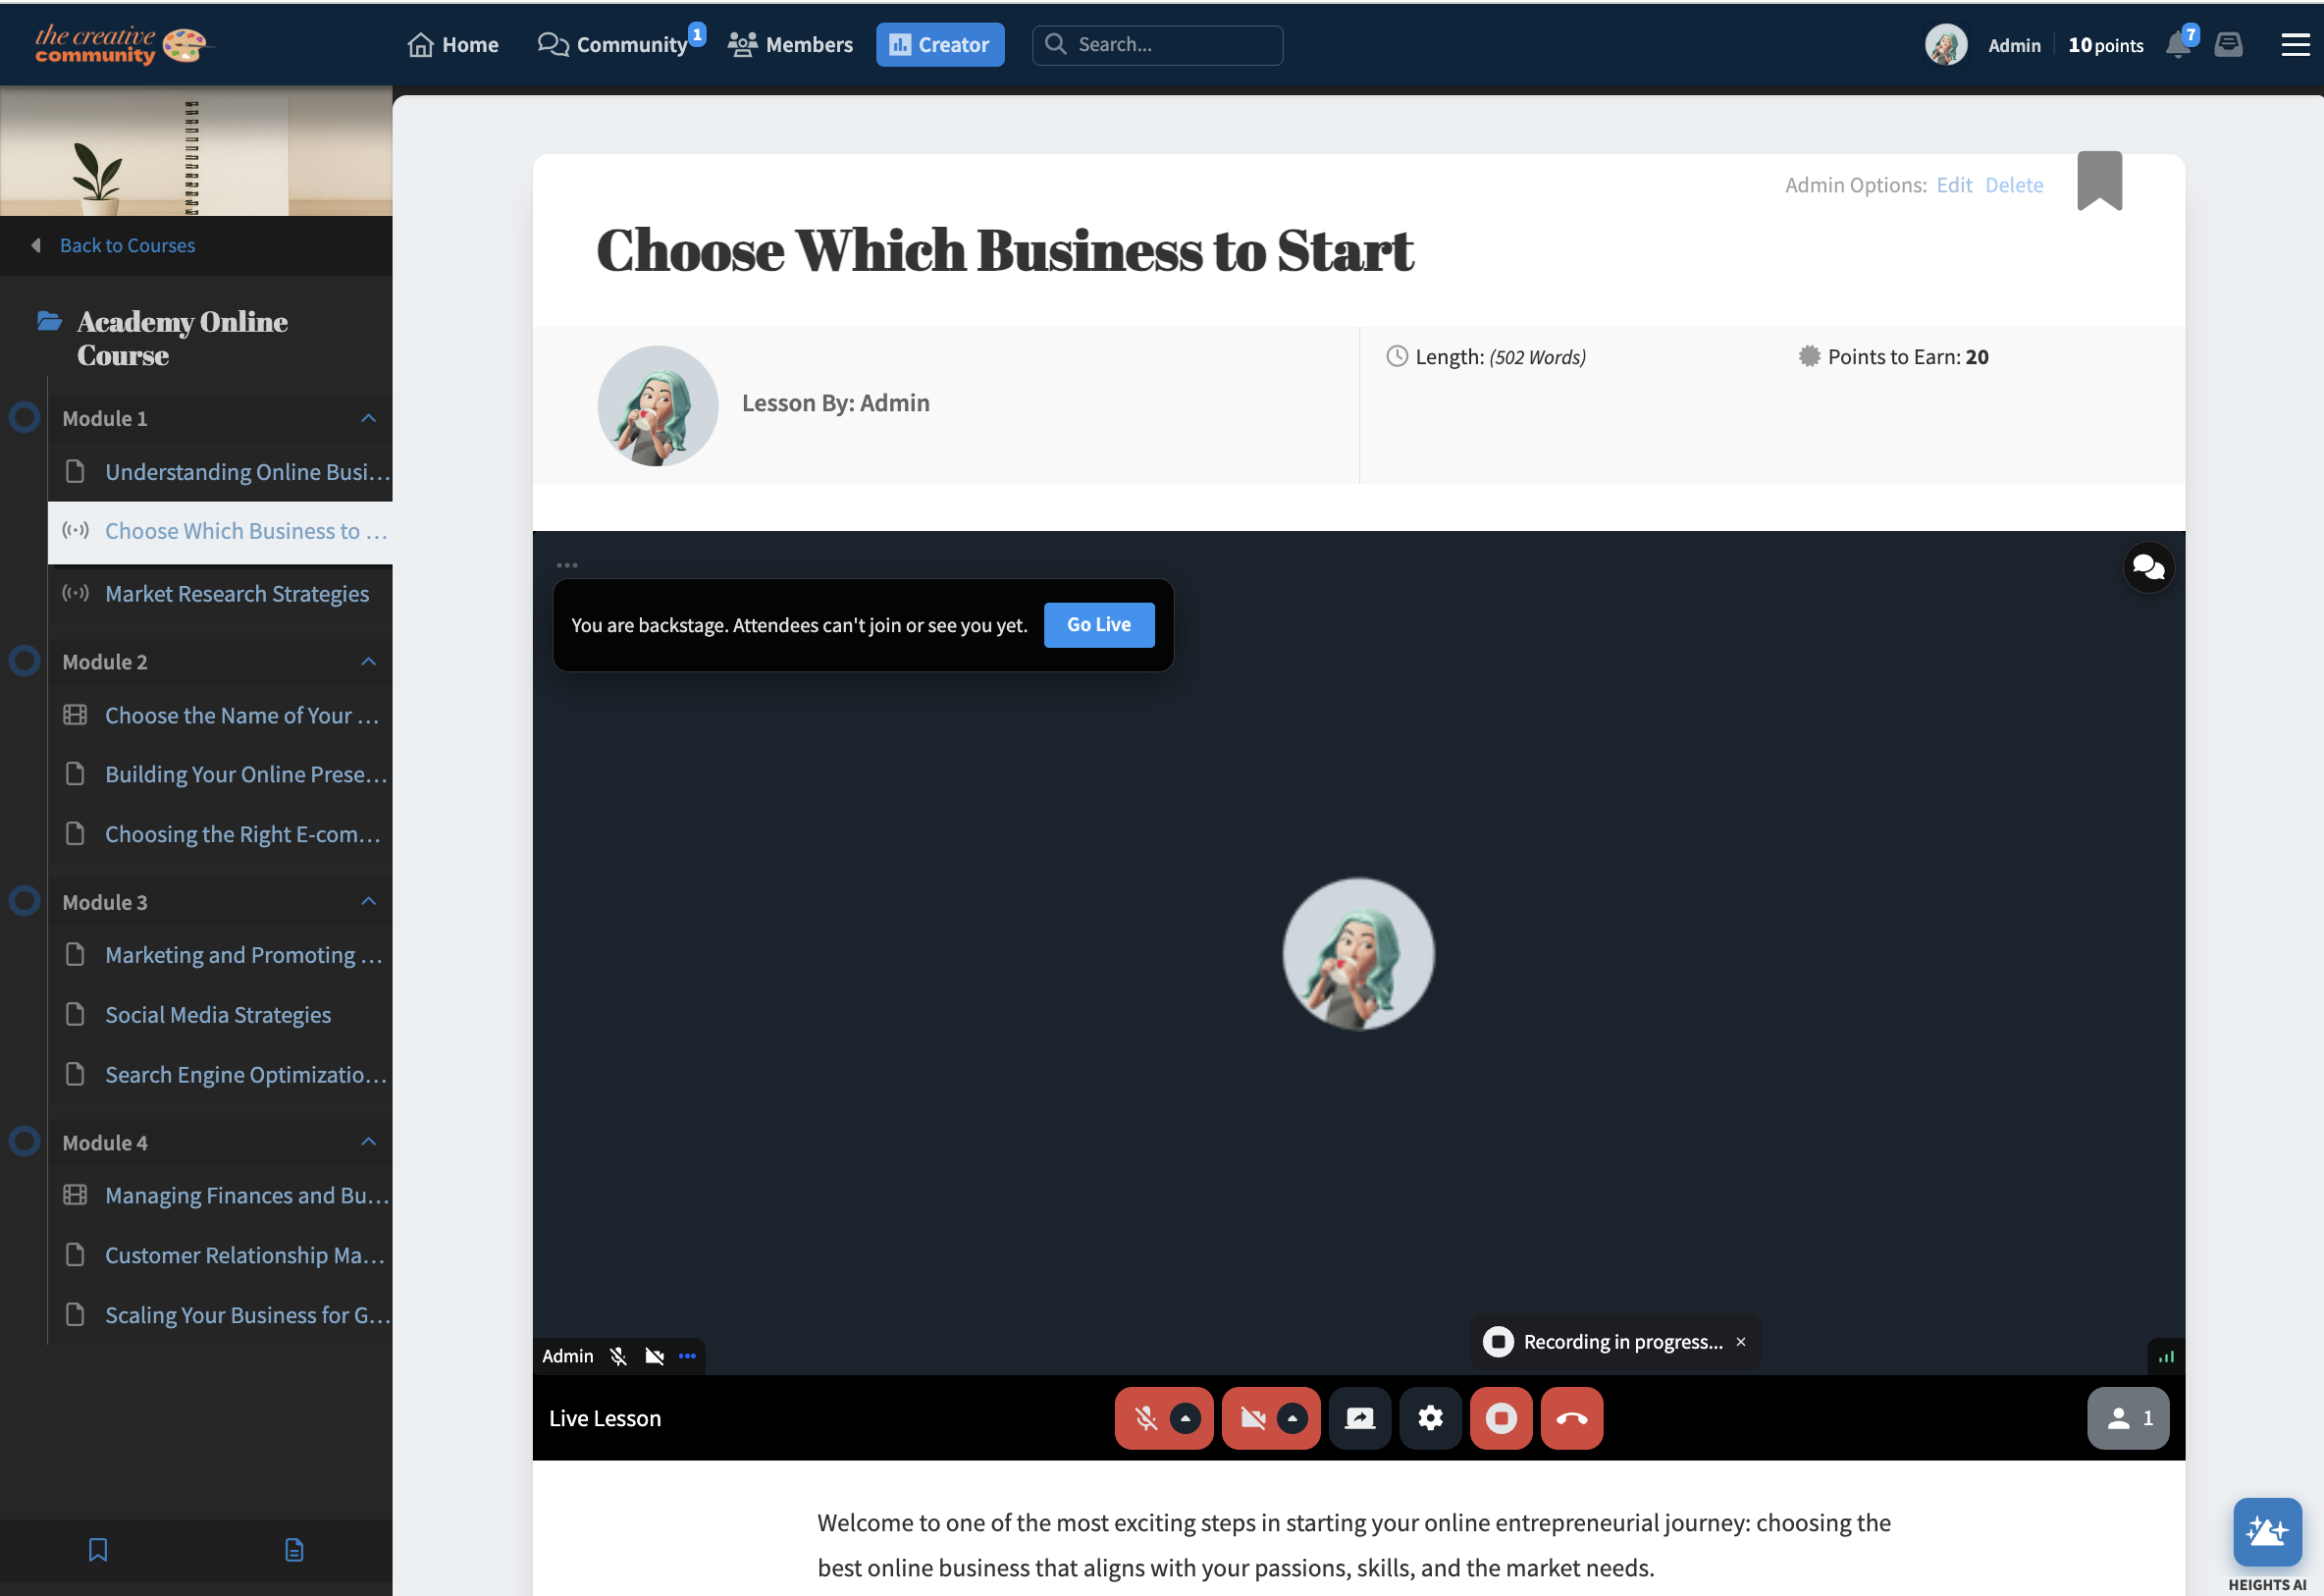Go to the Members page
Viewport: 2324px width, 1596px height.
pos(790,45)
